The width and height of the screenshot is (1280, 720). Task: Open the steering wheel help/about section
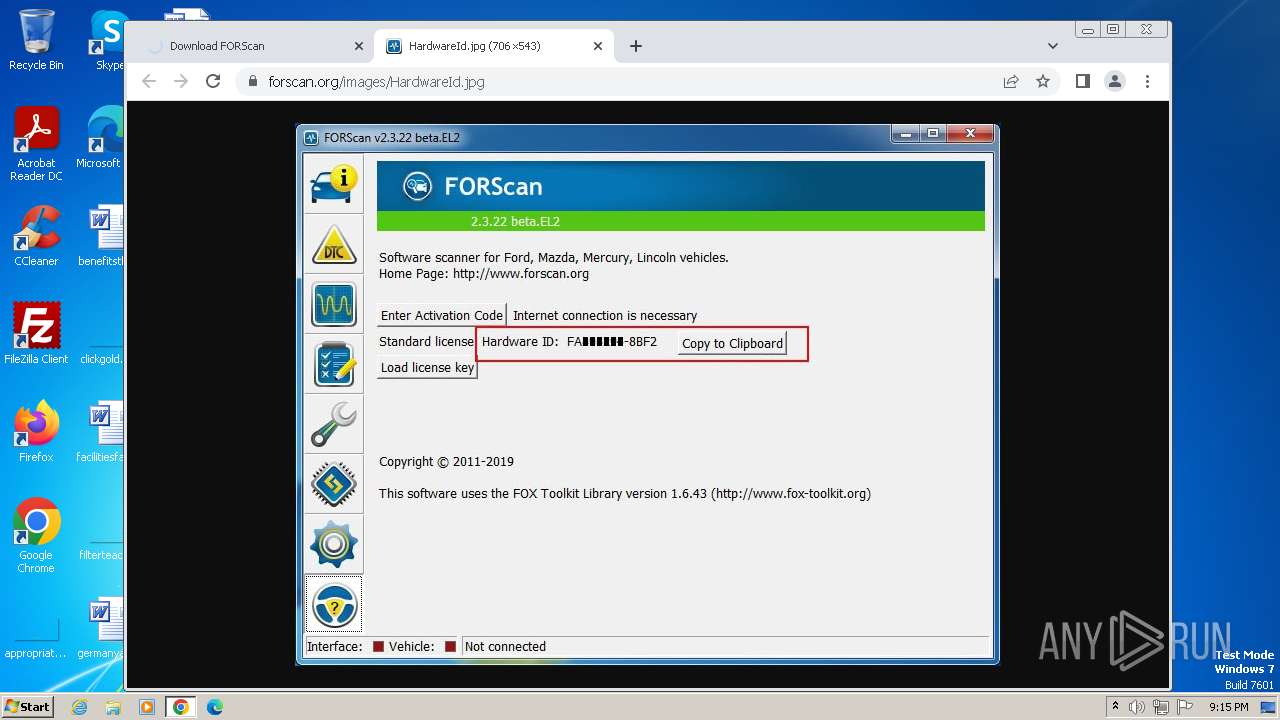(333, 604)
